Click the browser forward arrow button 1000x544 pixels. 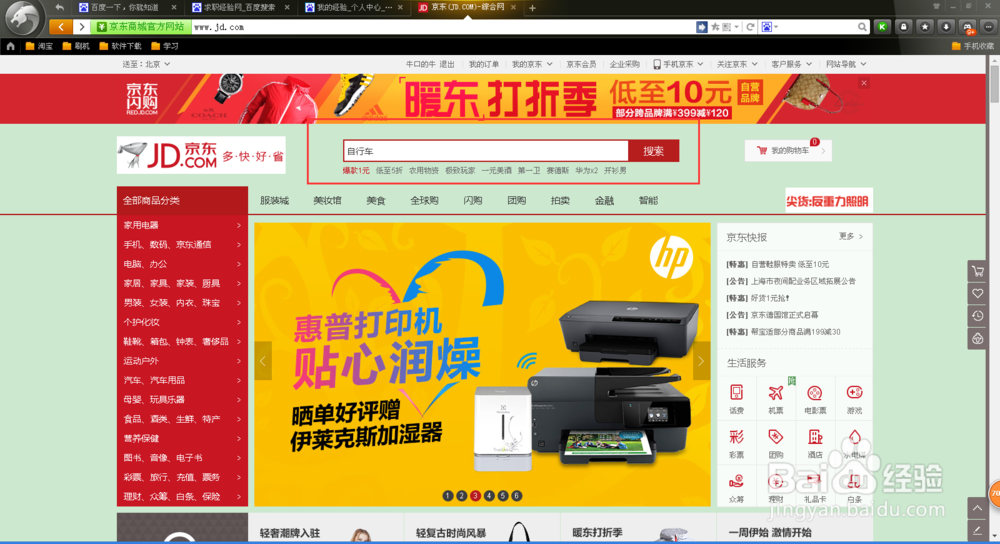(81, 27)
